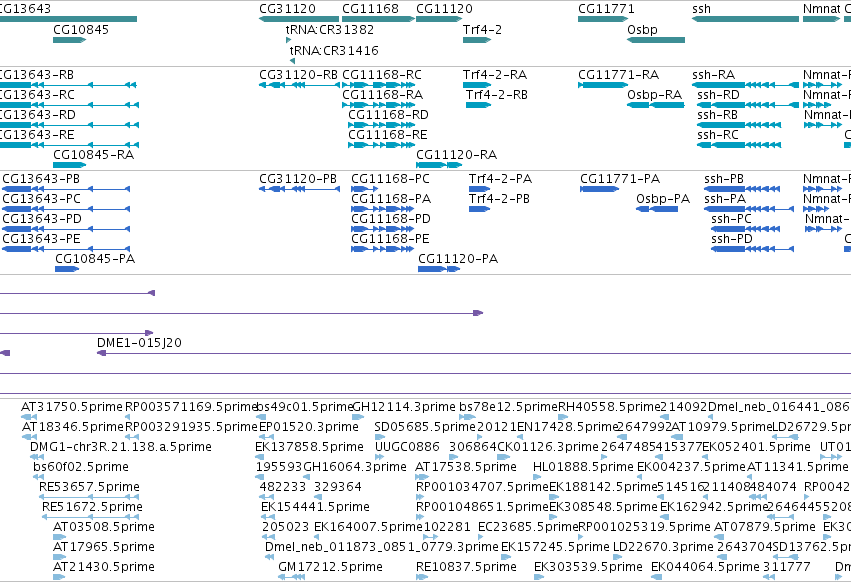The height and width of the screenshot is (582, 851).
Task: Click the CG11120-PA protein
Action: 439,269
